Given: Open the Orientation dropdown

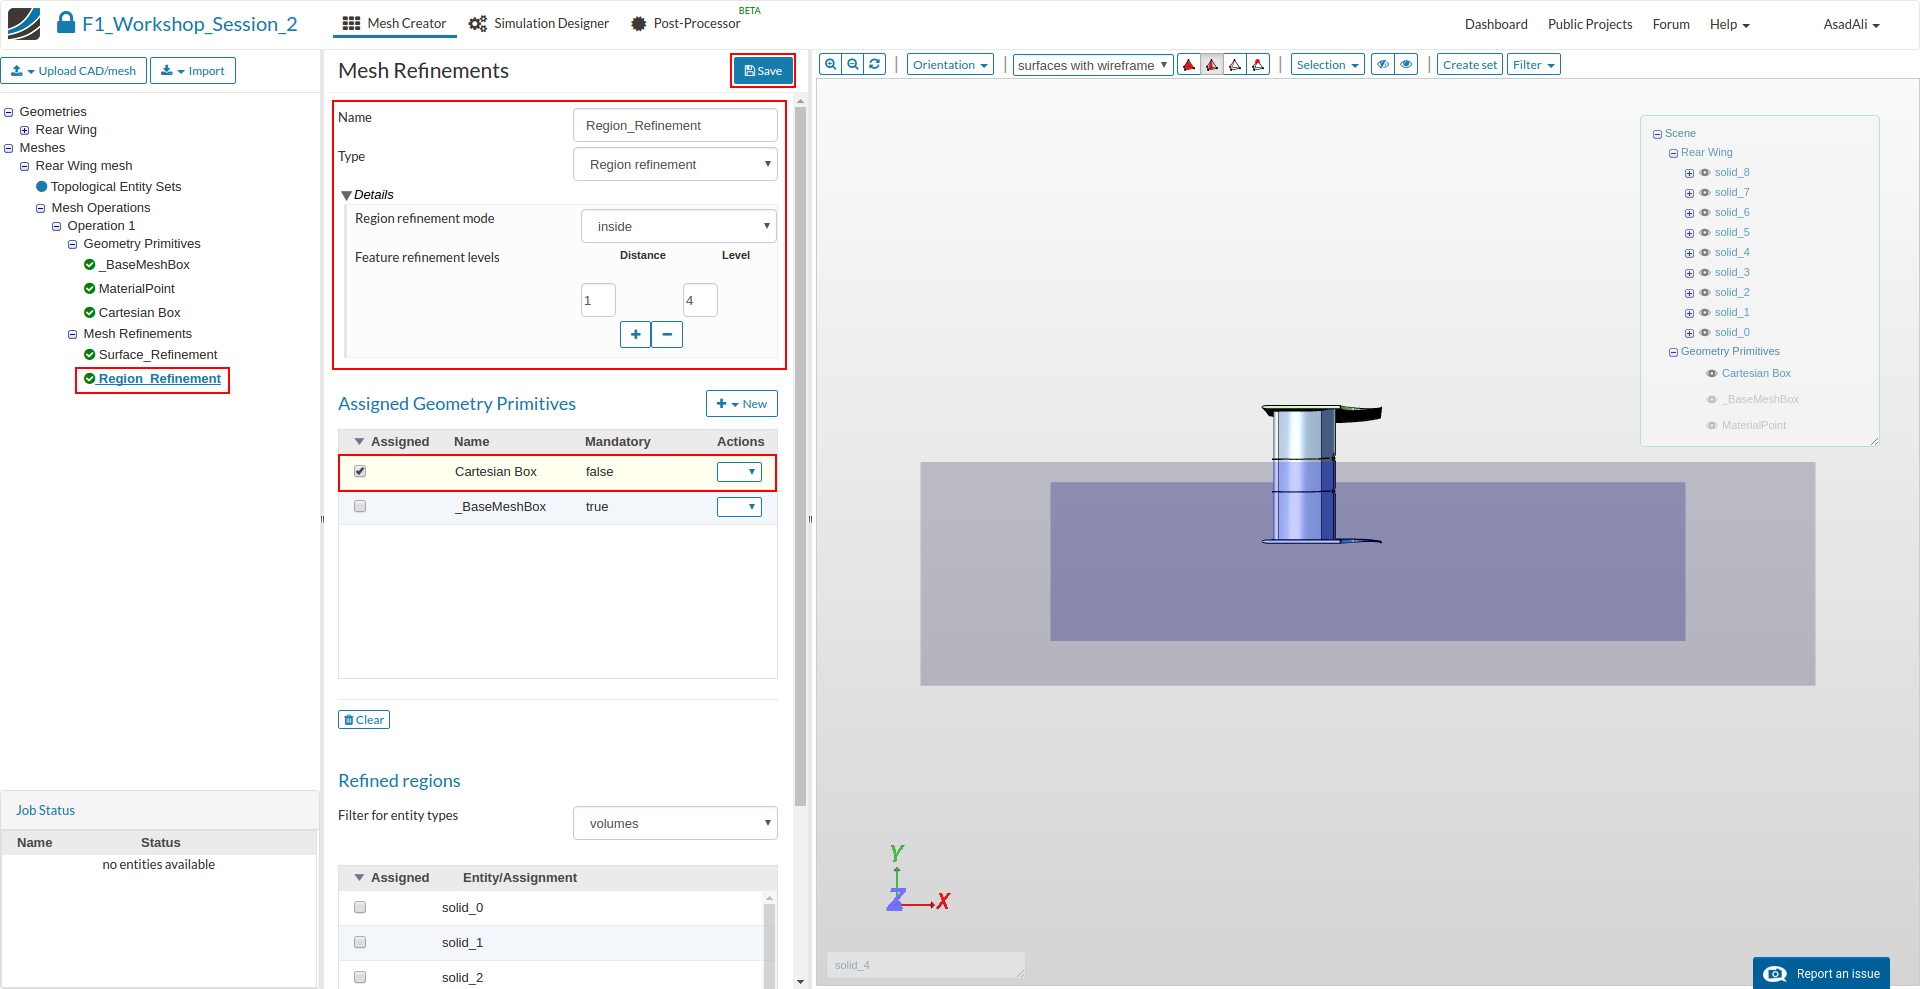Looking at the screenshot, I should (950, 65).
